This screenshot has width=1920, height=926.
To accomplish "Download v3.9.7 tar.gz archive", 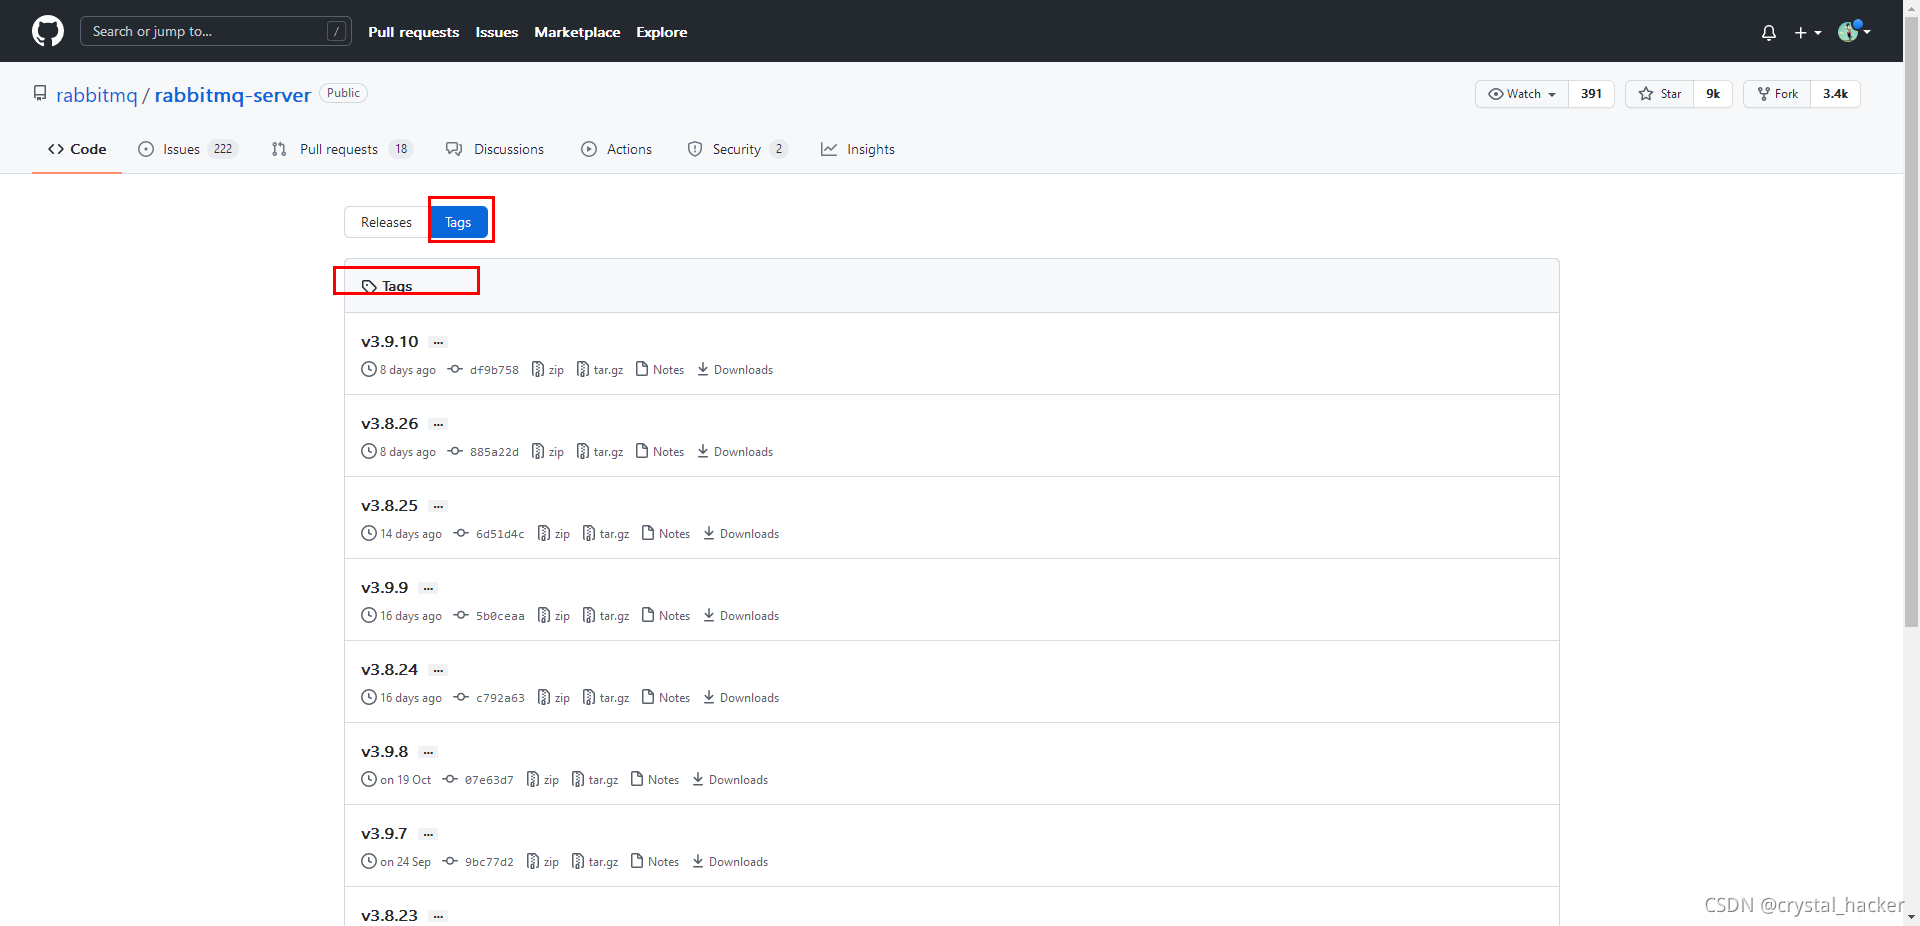I will pos(595,862).
